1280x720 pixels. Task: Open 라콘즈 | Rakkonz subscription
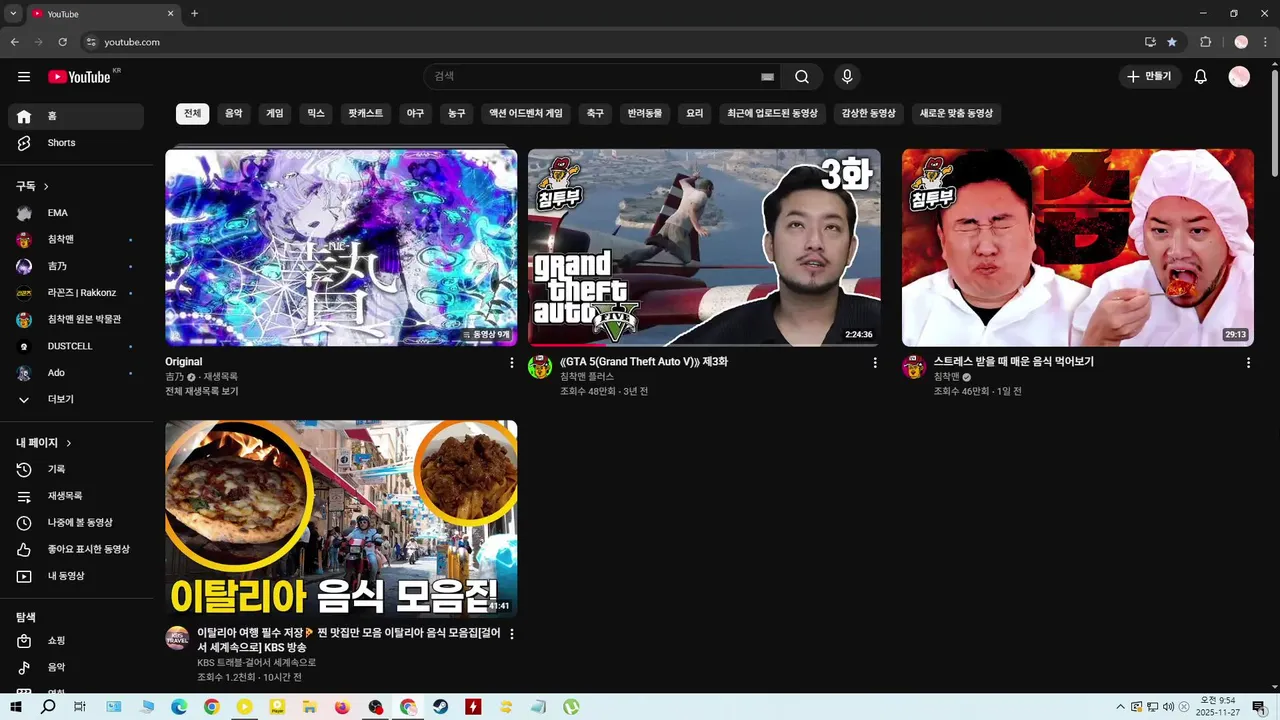[x=76, y=293]
